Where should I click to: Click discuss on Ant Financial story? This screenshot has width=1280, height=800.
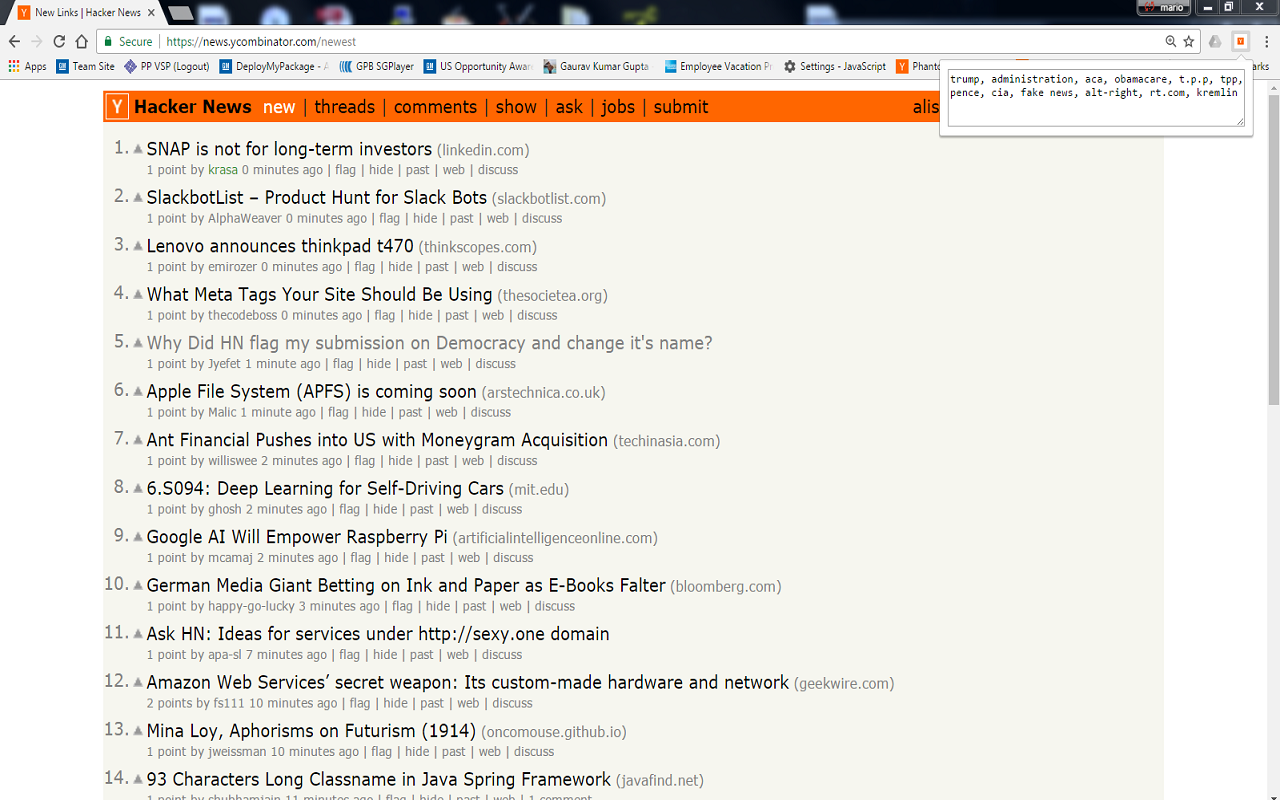click(x=517, y=461)
